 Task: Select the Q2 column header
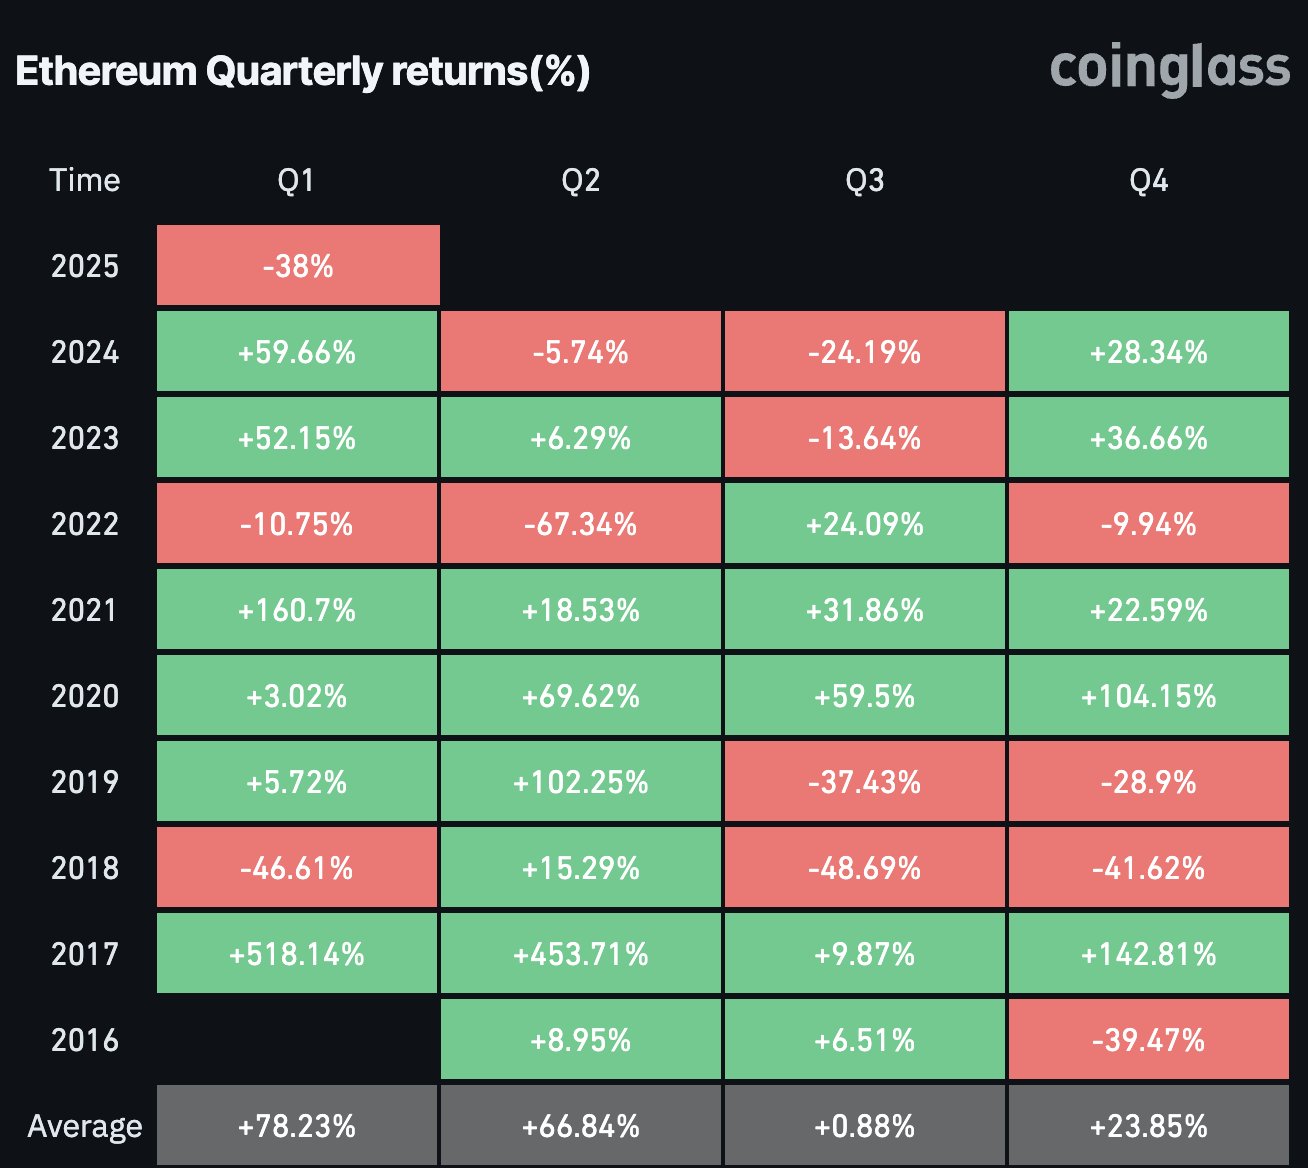tap(580, 180)
